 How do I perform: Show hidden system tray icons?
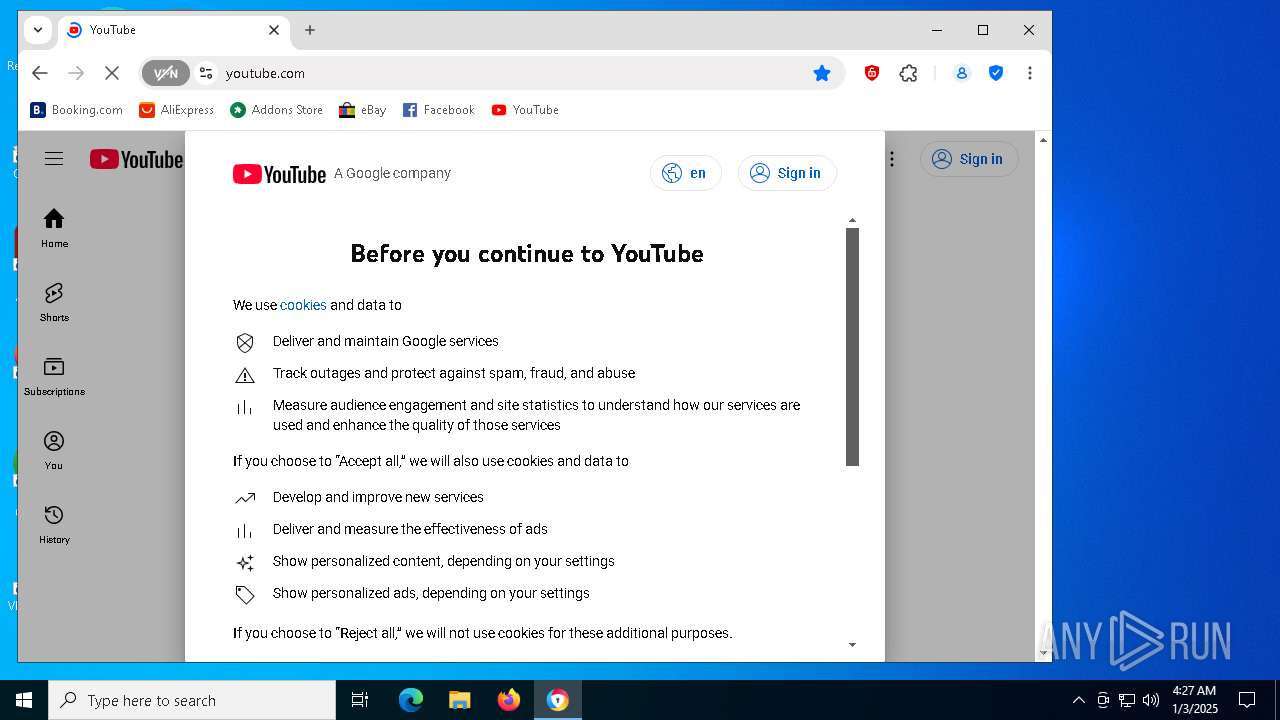coord(1078,700)
